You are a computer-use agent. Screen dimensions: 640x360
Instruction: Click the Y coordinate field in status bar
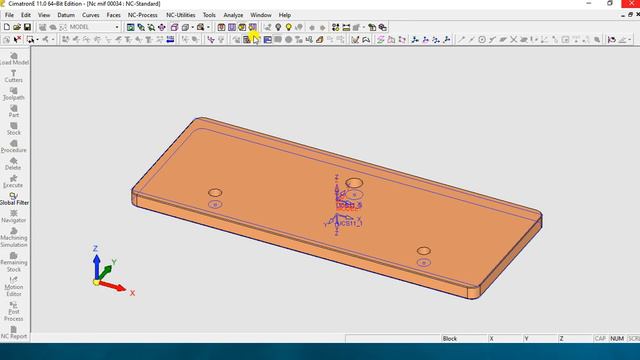coord(540,339)
